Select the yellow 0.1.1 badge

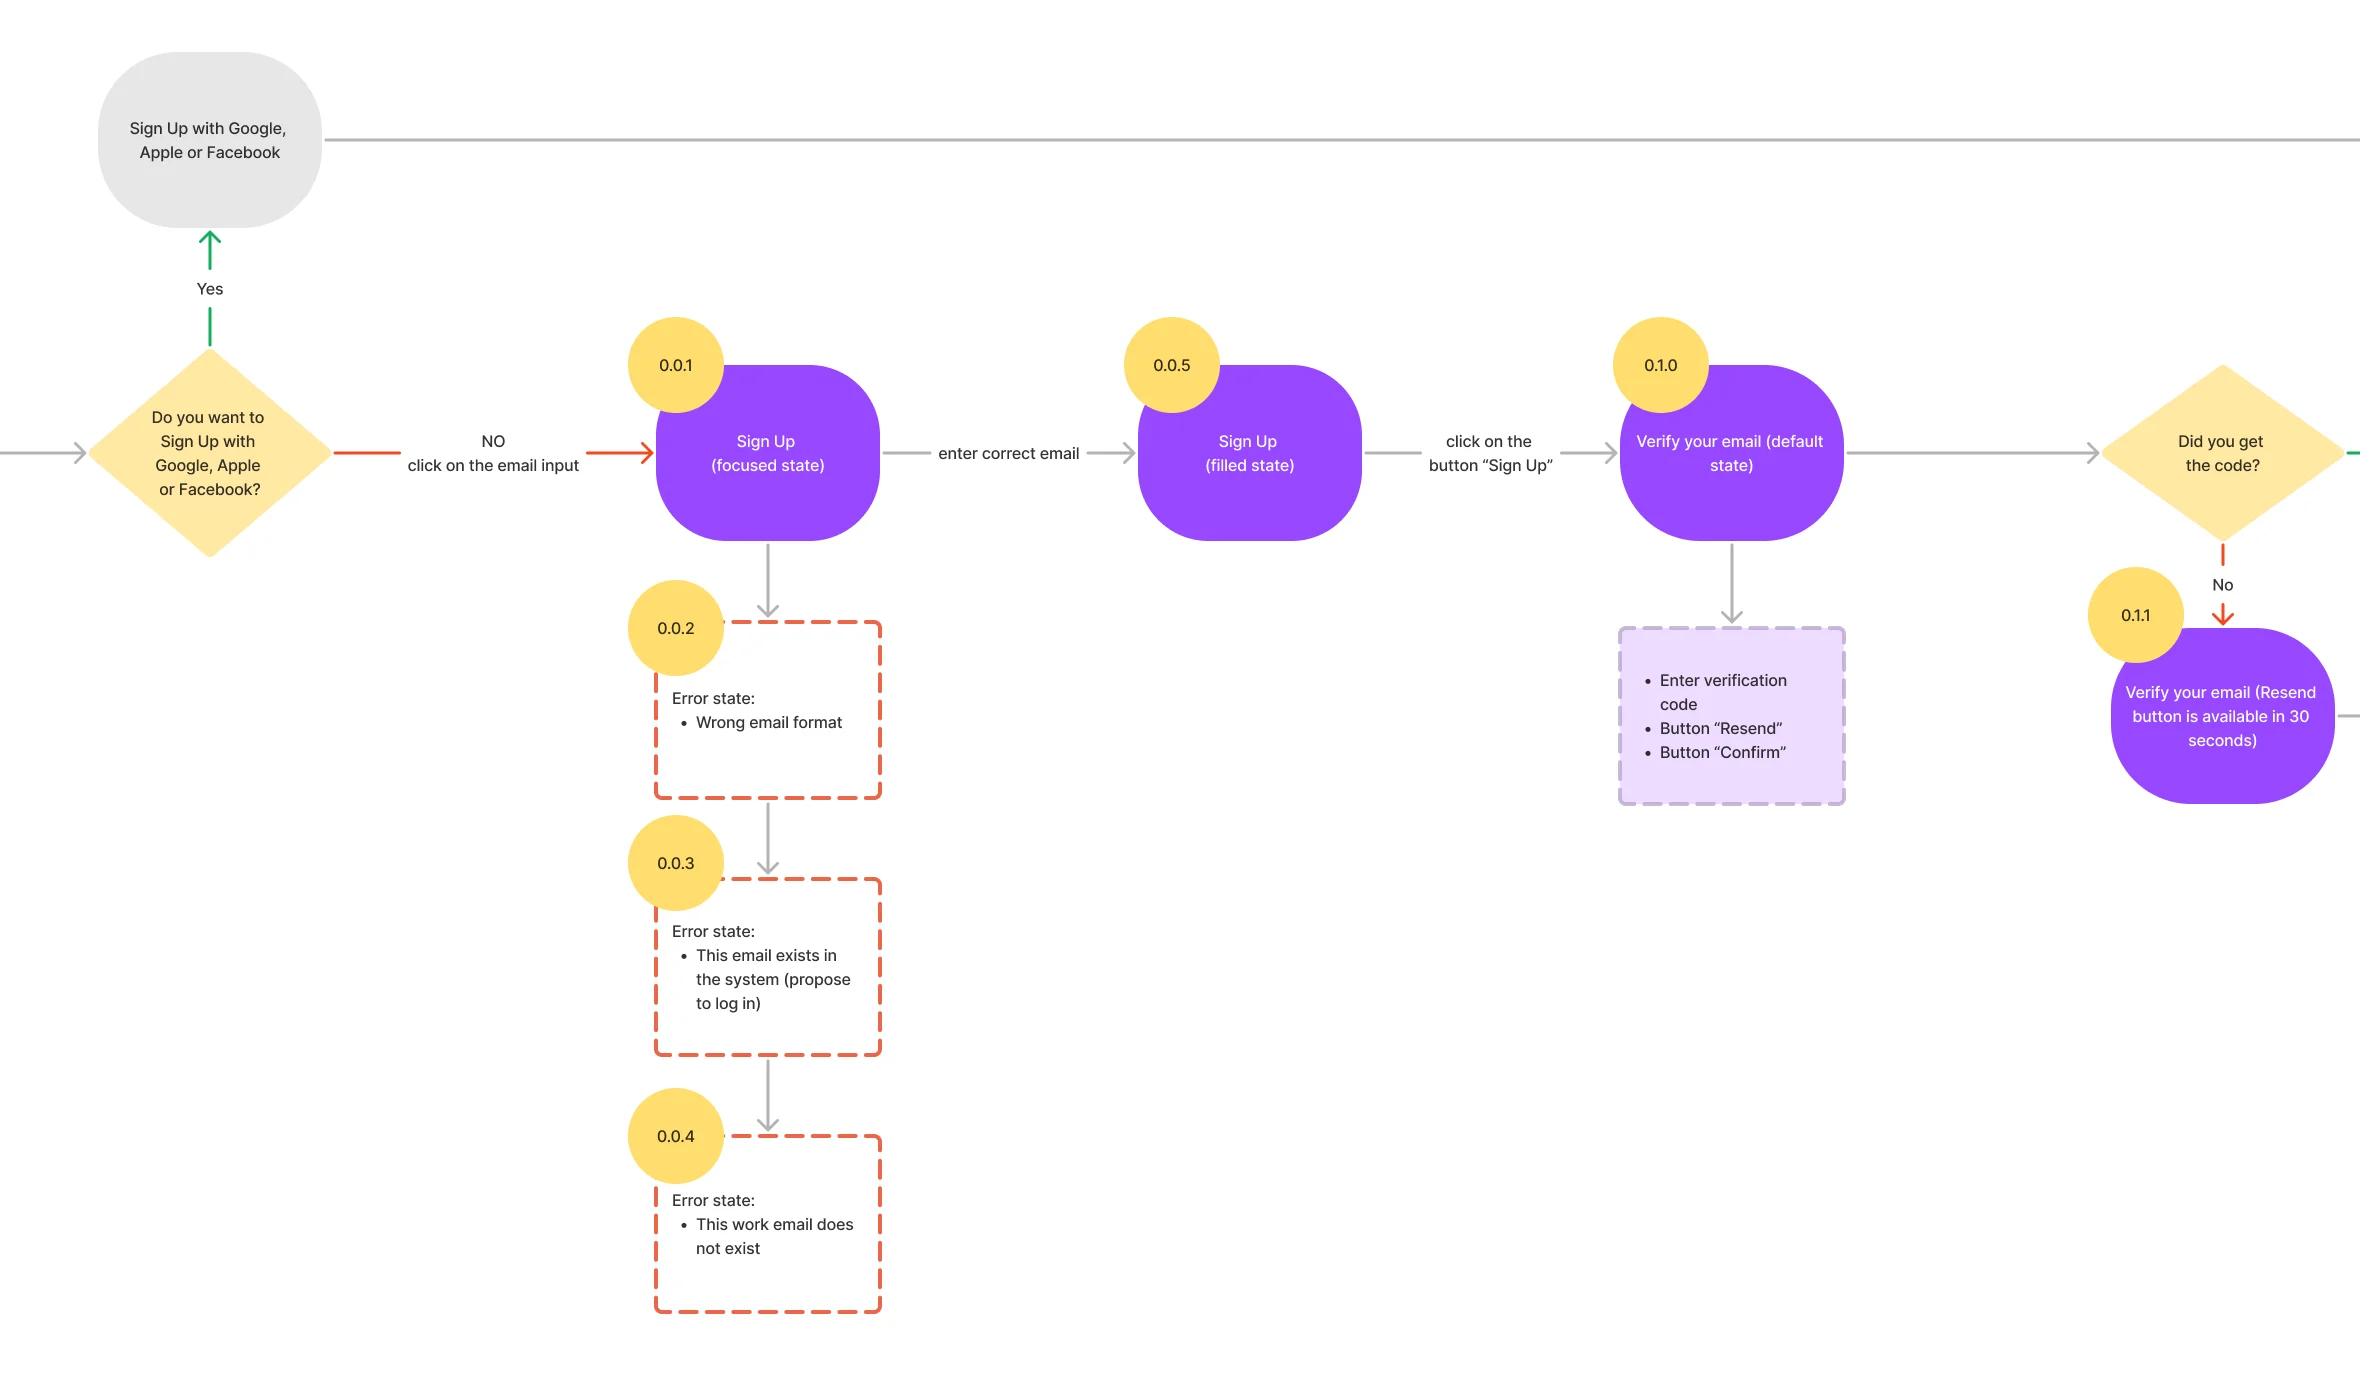(x=2136, y=615)
